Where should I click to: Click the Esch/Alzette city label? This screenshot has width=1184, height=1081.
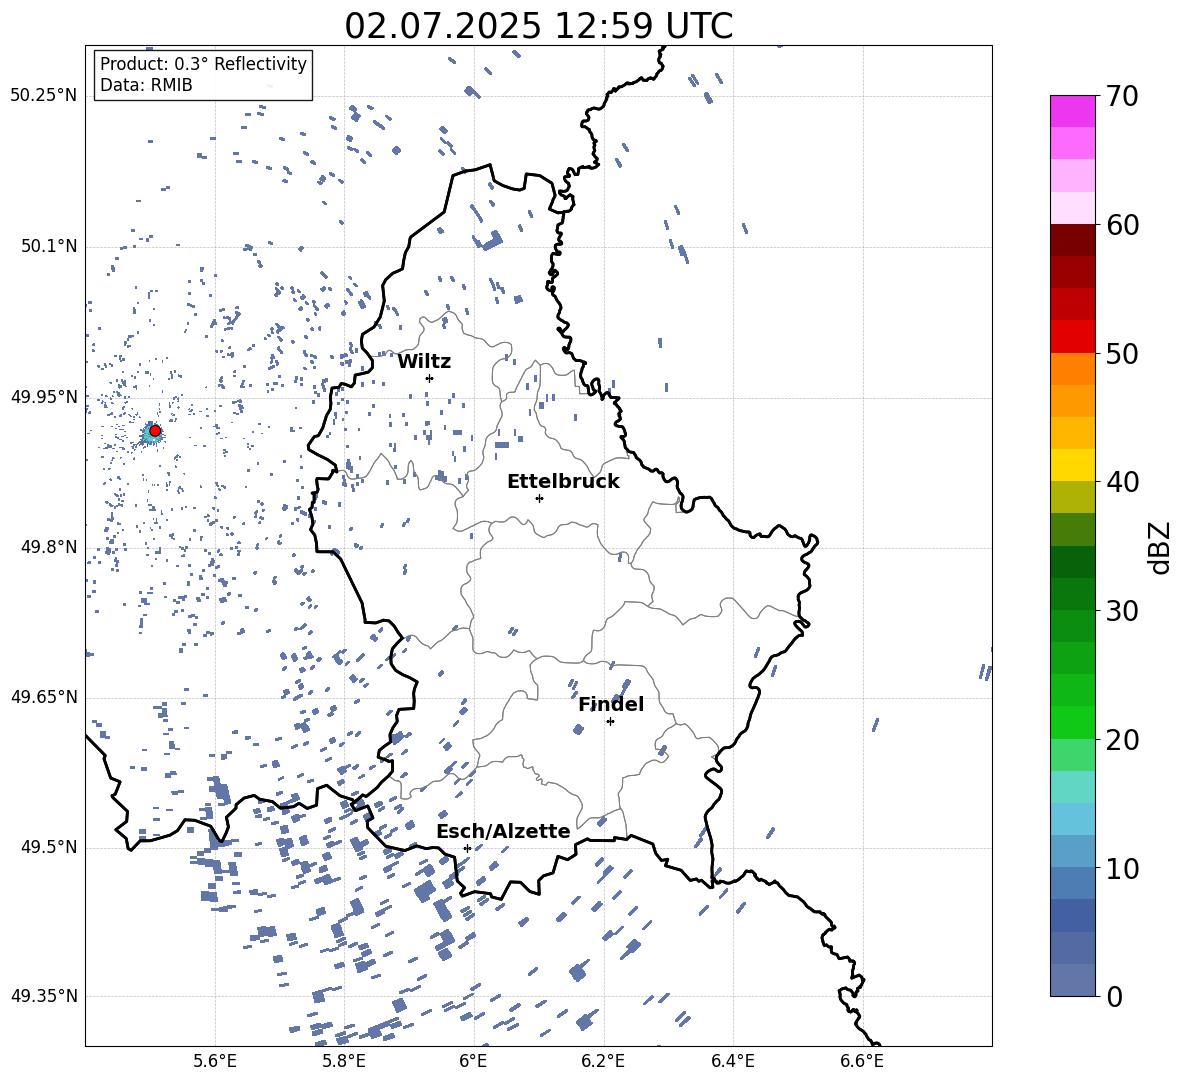coord(503,831)
